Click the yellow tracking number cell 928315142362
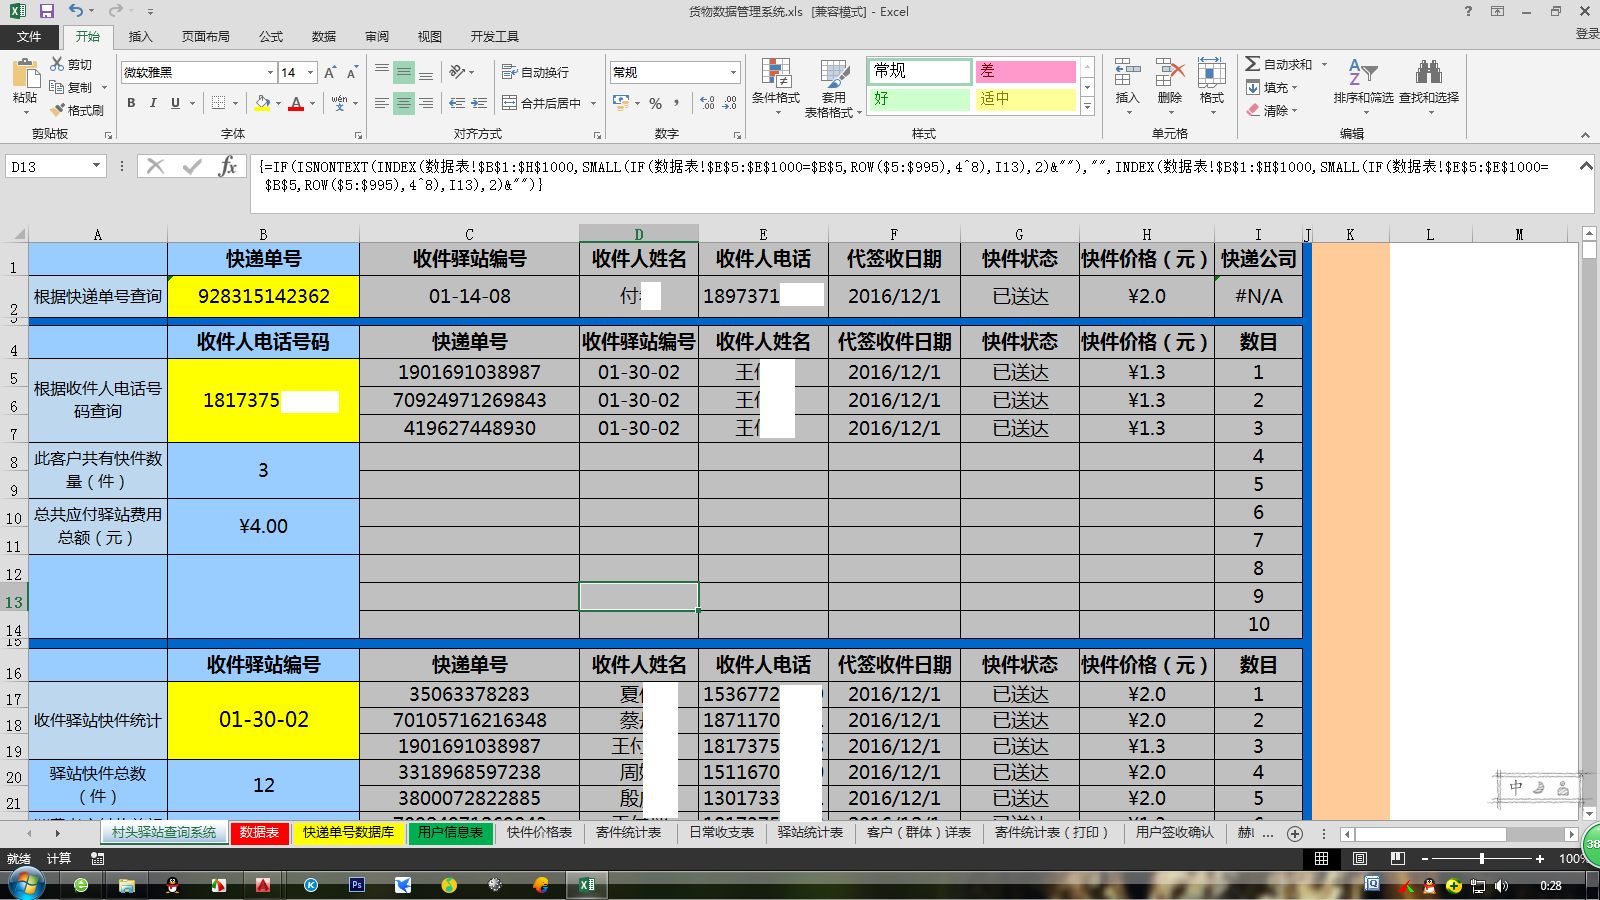The width and height of the screenshot is (1600, 900). pos(263,297)
